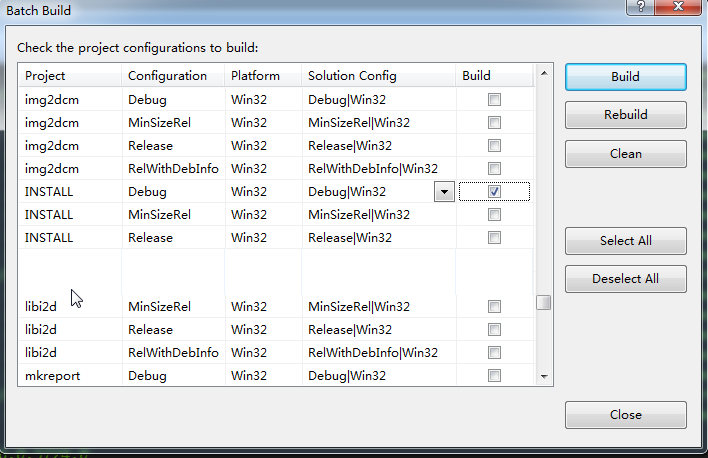Click the list scrollbar thumb
Image resolution: width=708 pixels, height=458 pixels.
tap(544, 302)
